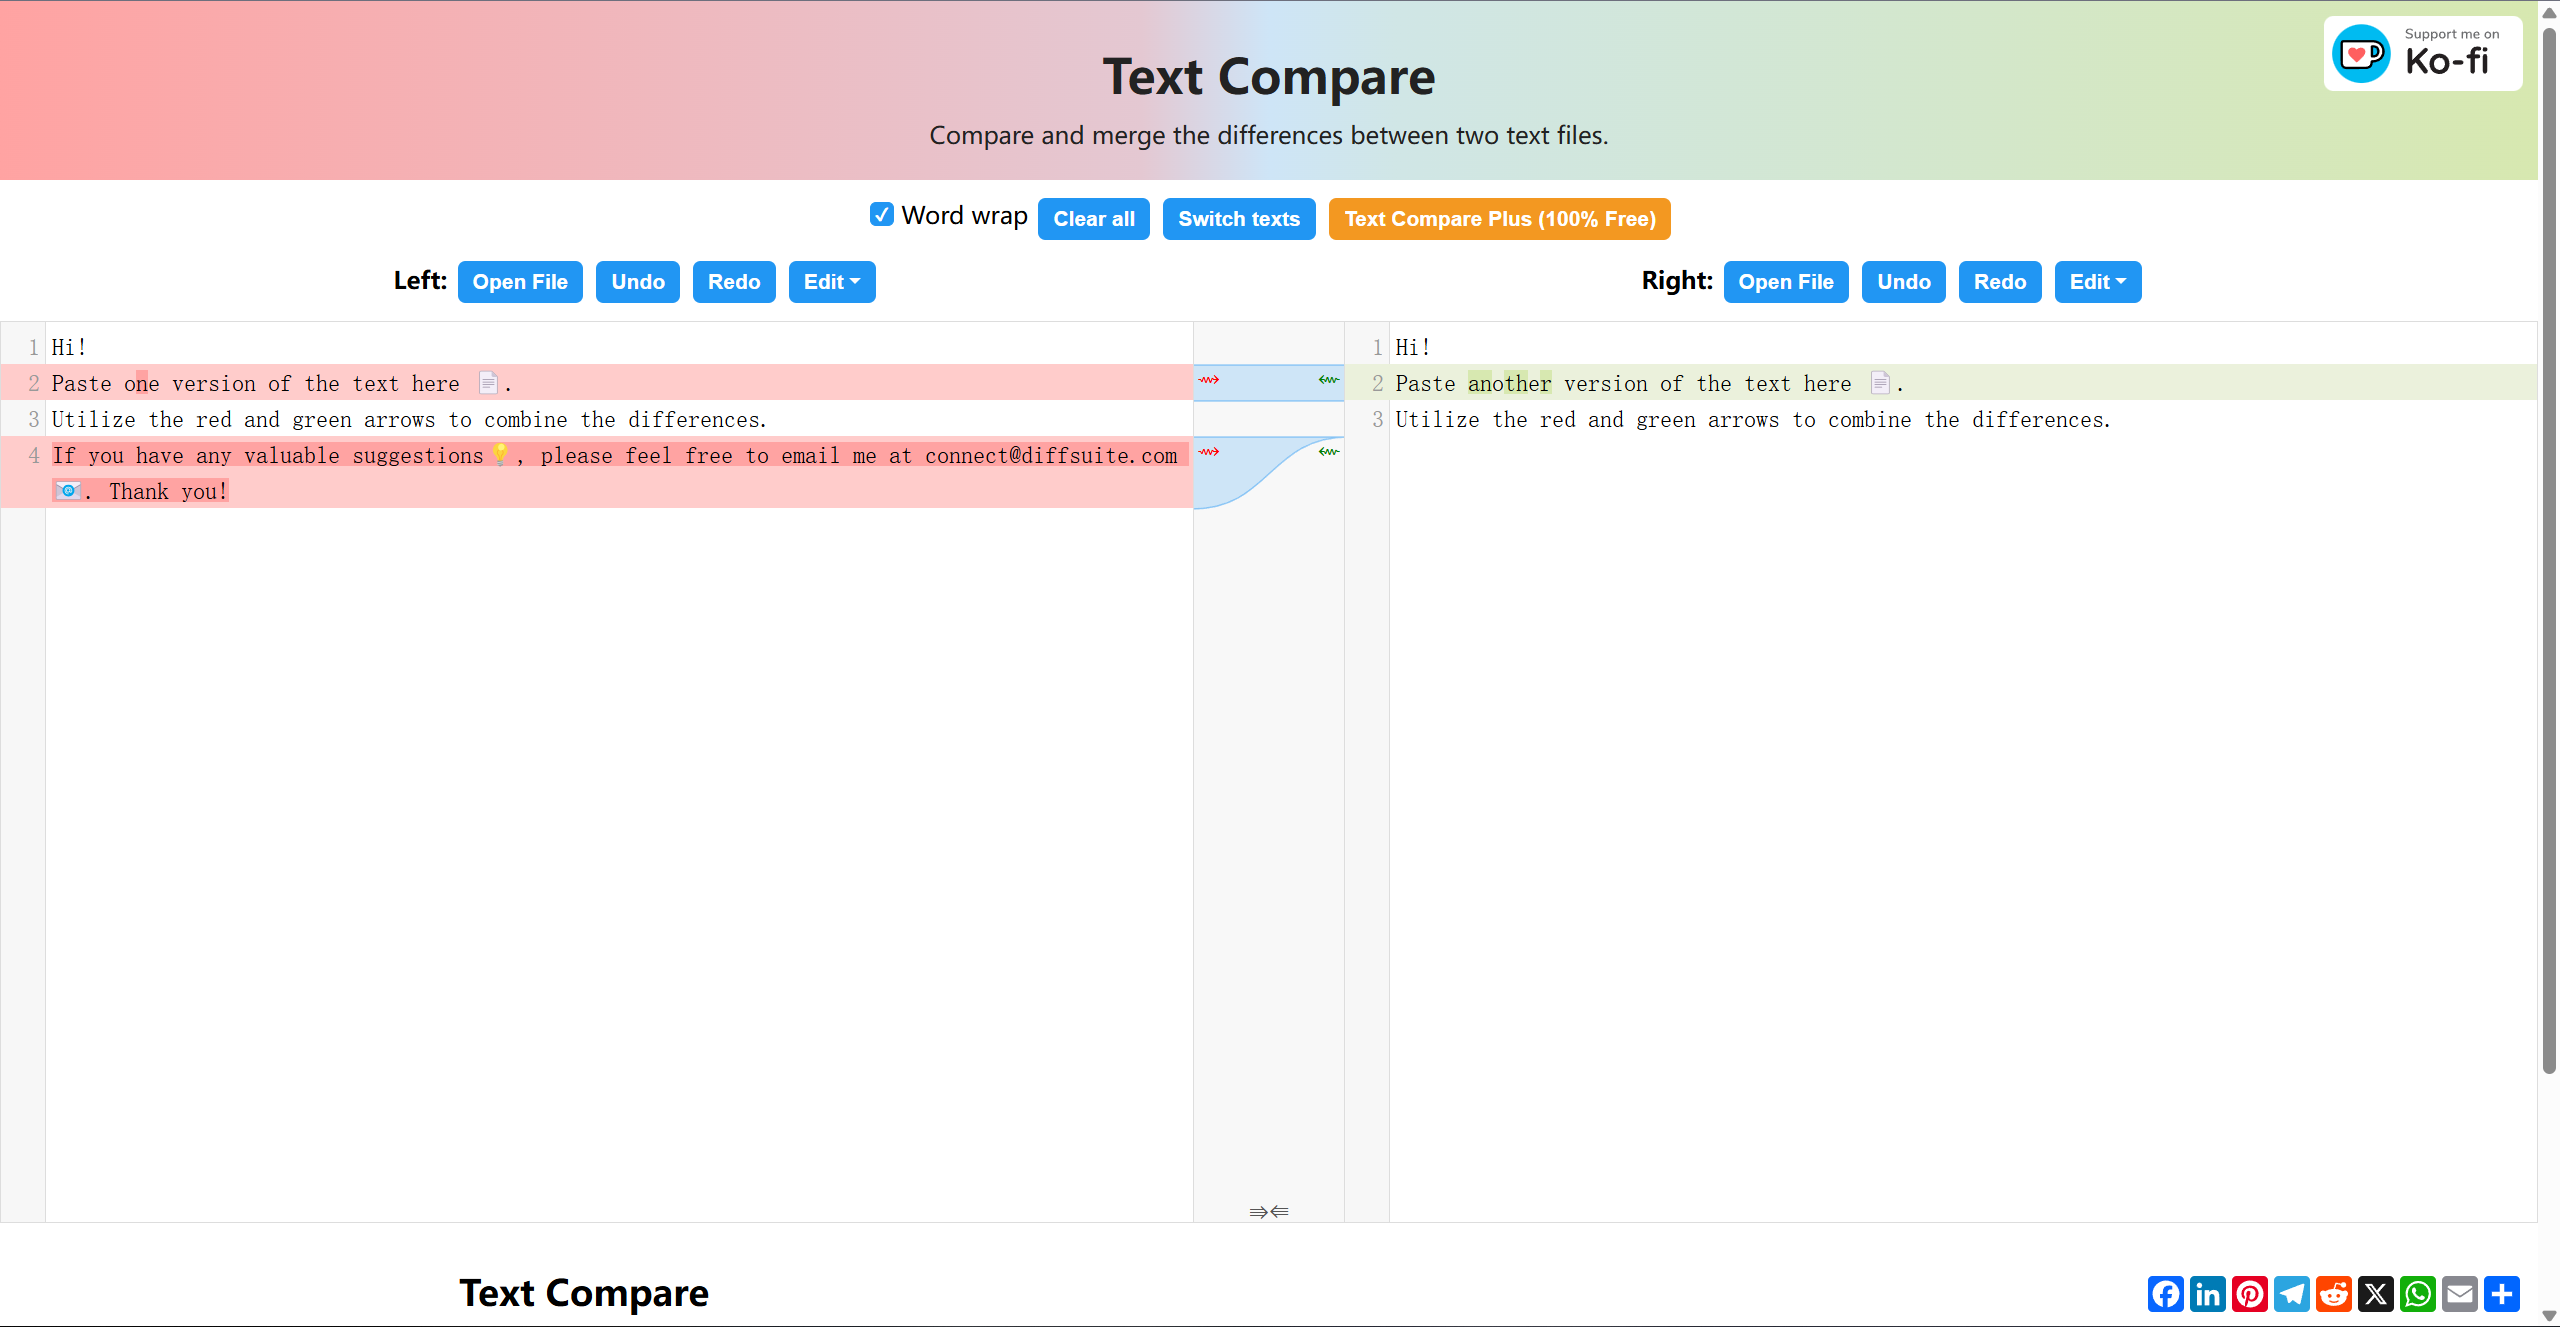
Task: Toggle the Word wrap checkbox
Action: coord(881,215)
